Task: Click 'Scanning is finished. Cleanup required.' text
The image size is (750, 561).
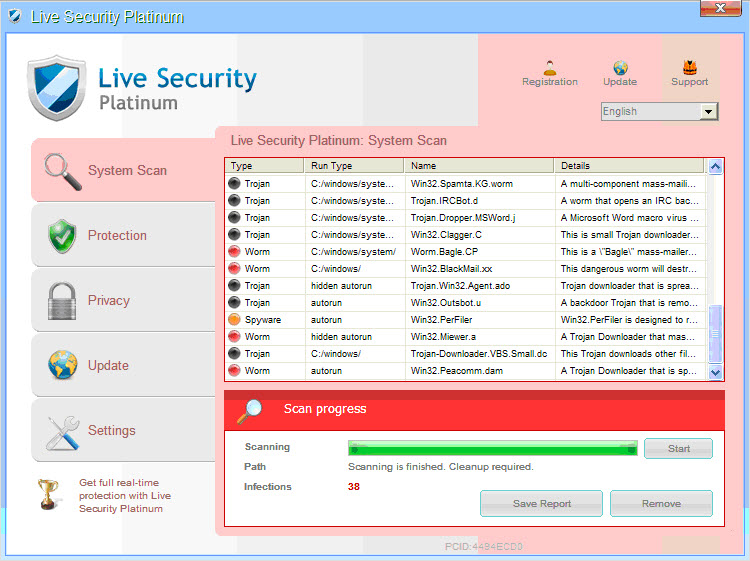Action: point(441,466)
